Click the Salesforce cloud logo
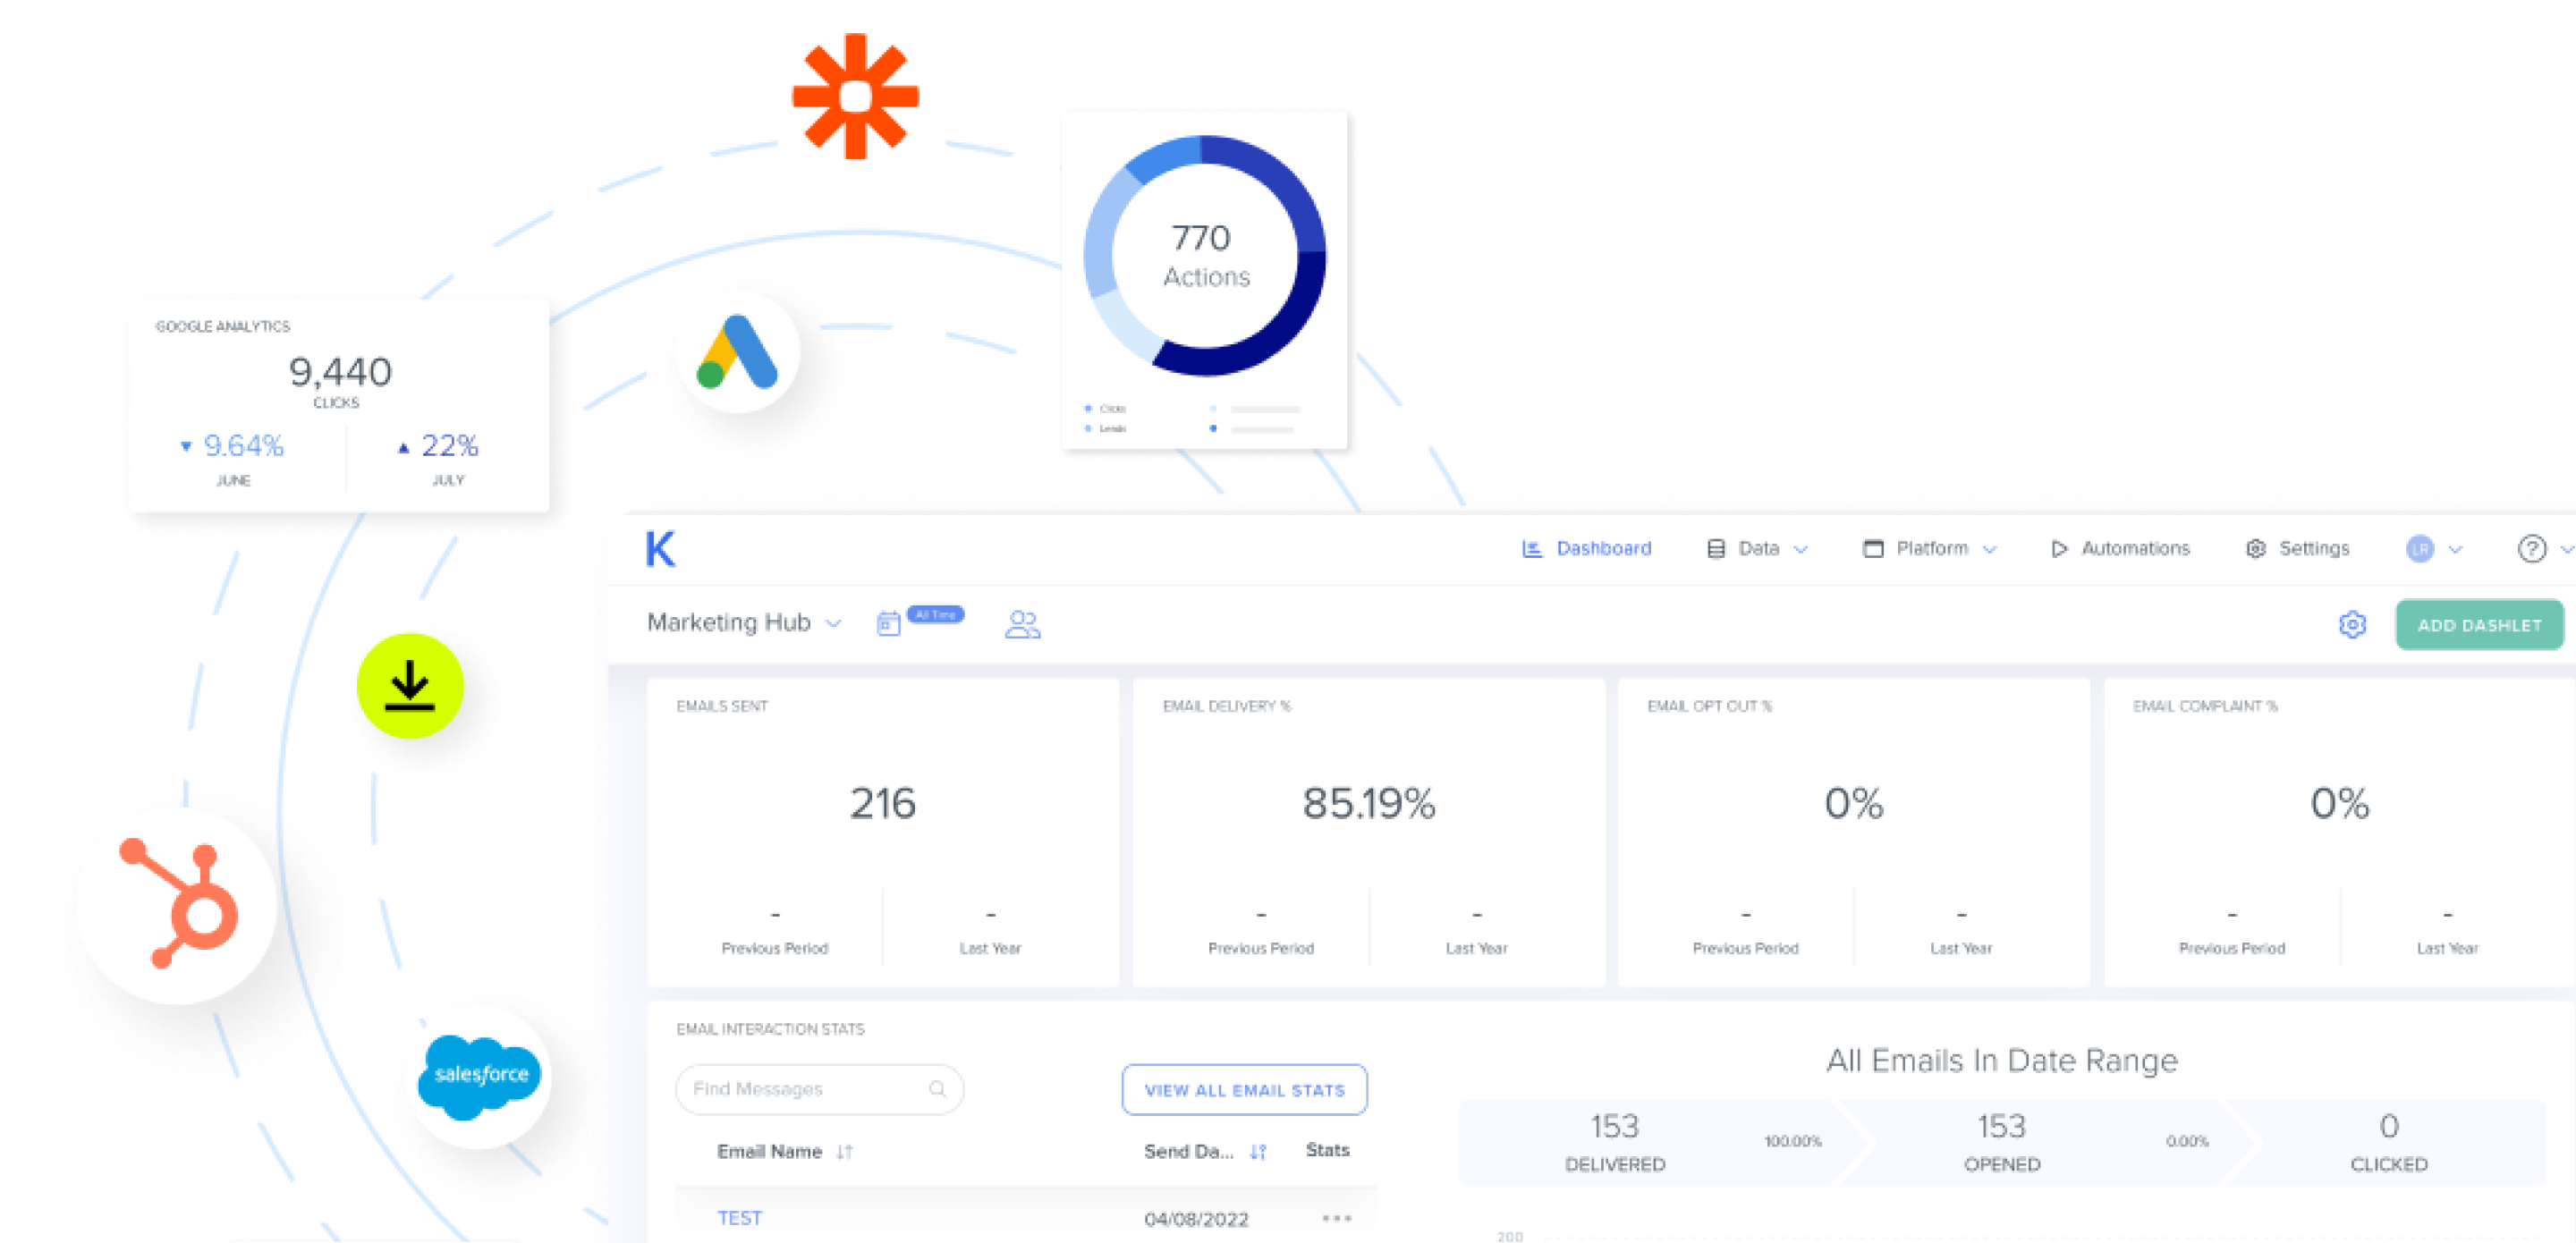Image resolution: width=2576 pixels, height=1243 pixels. coord(479,1075)
